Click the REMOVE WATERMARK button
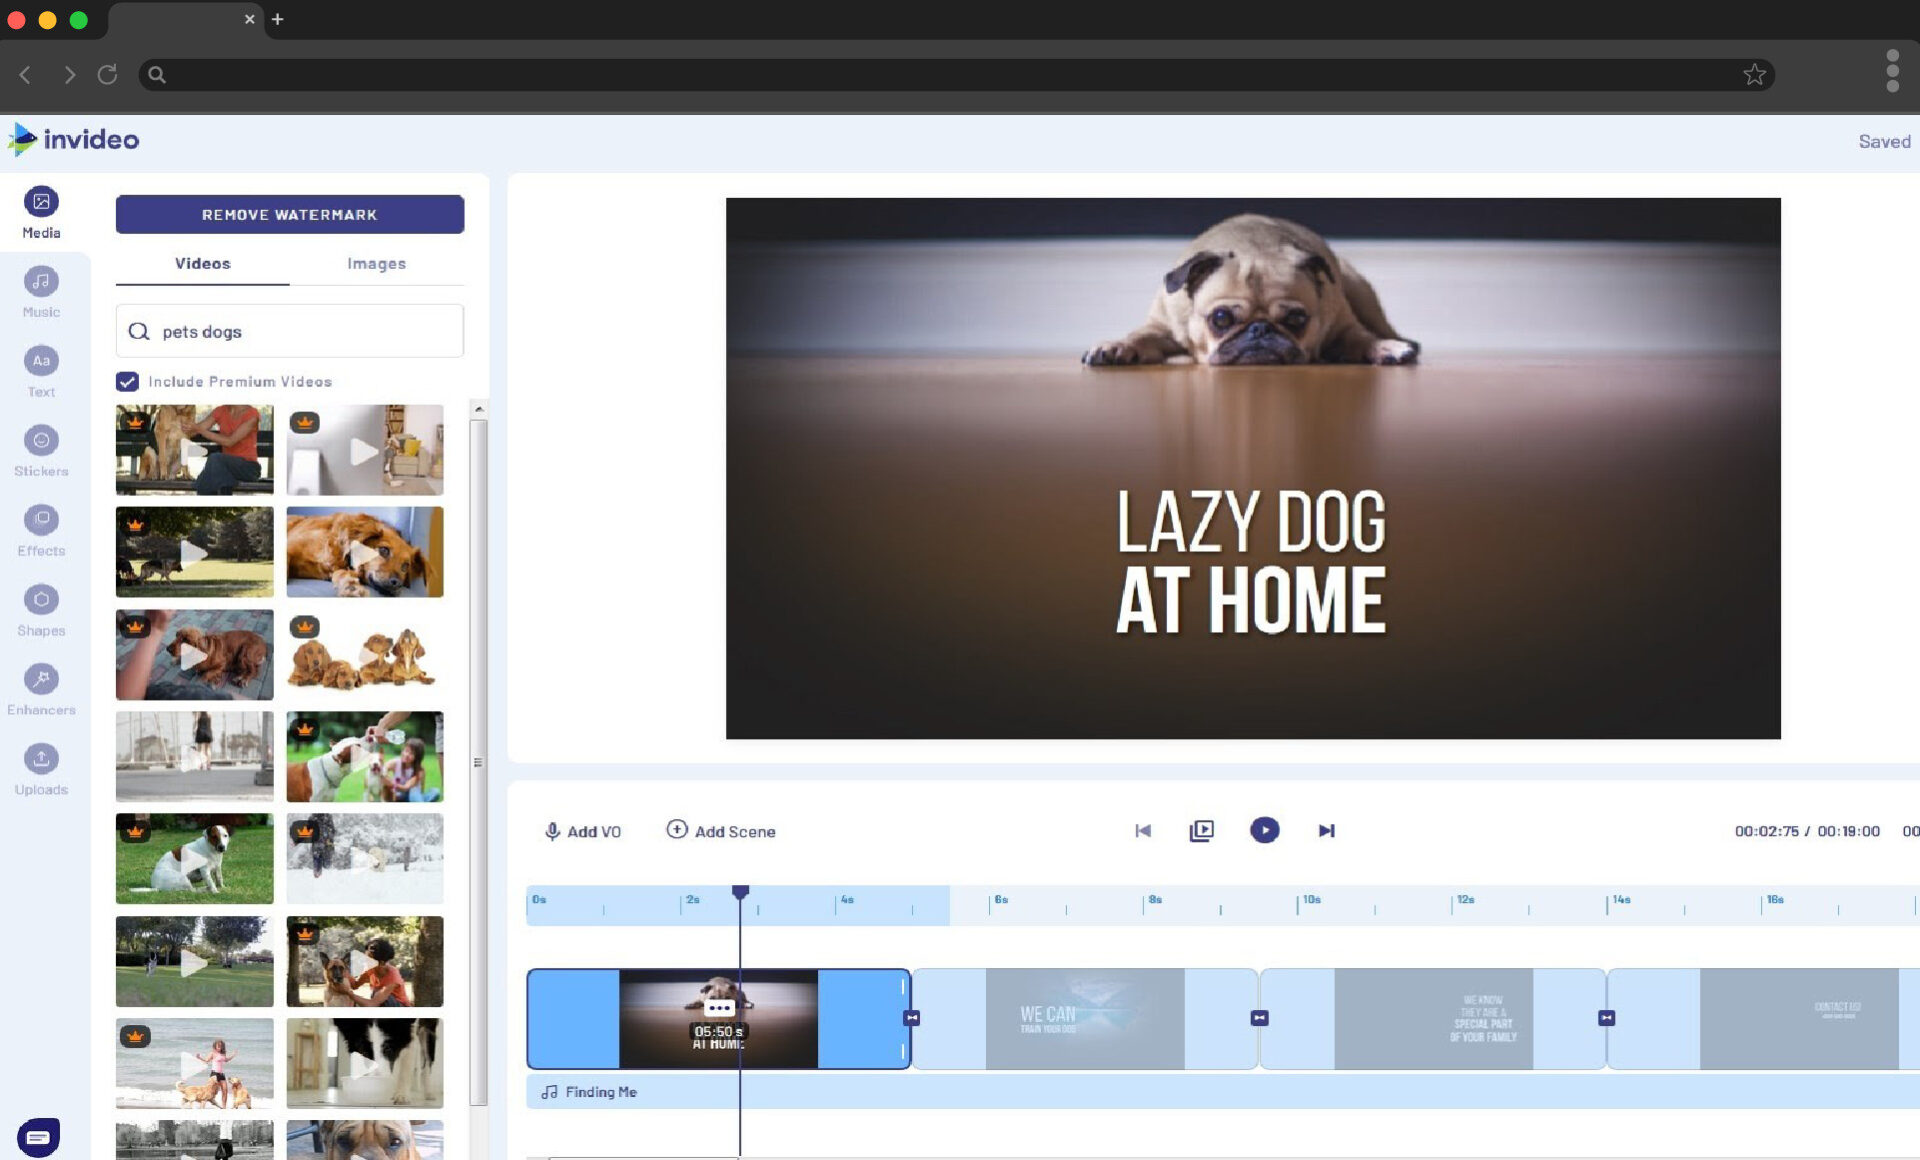Image resolution: width=1920 pixels, height=1160 pixels. (x=290, y=214)
